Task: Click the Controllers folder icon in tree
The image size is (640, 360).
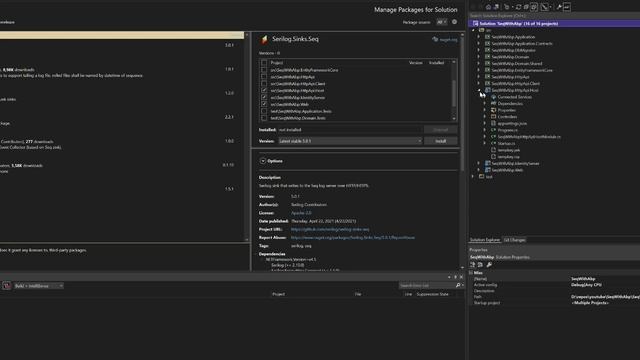Action: point(493,117)
